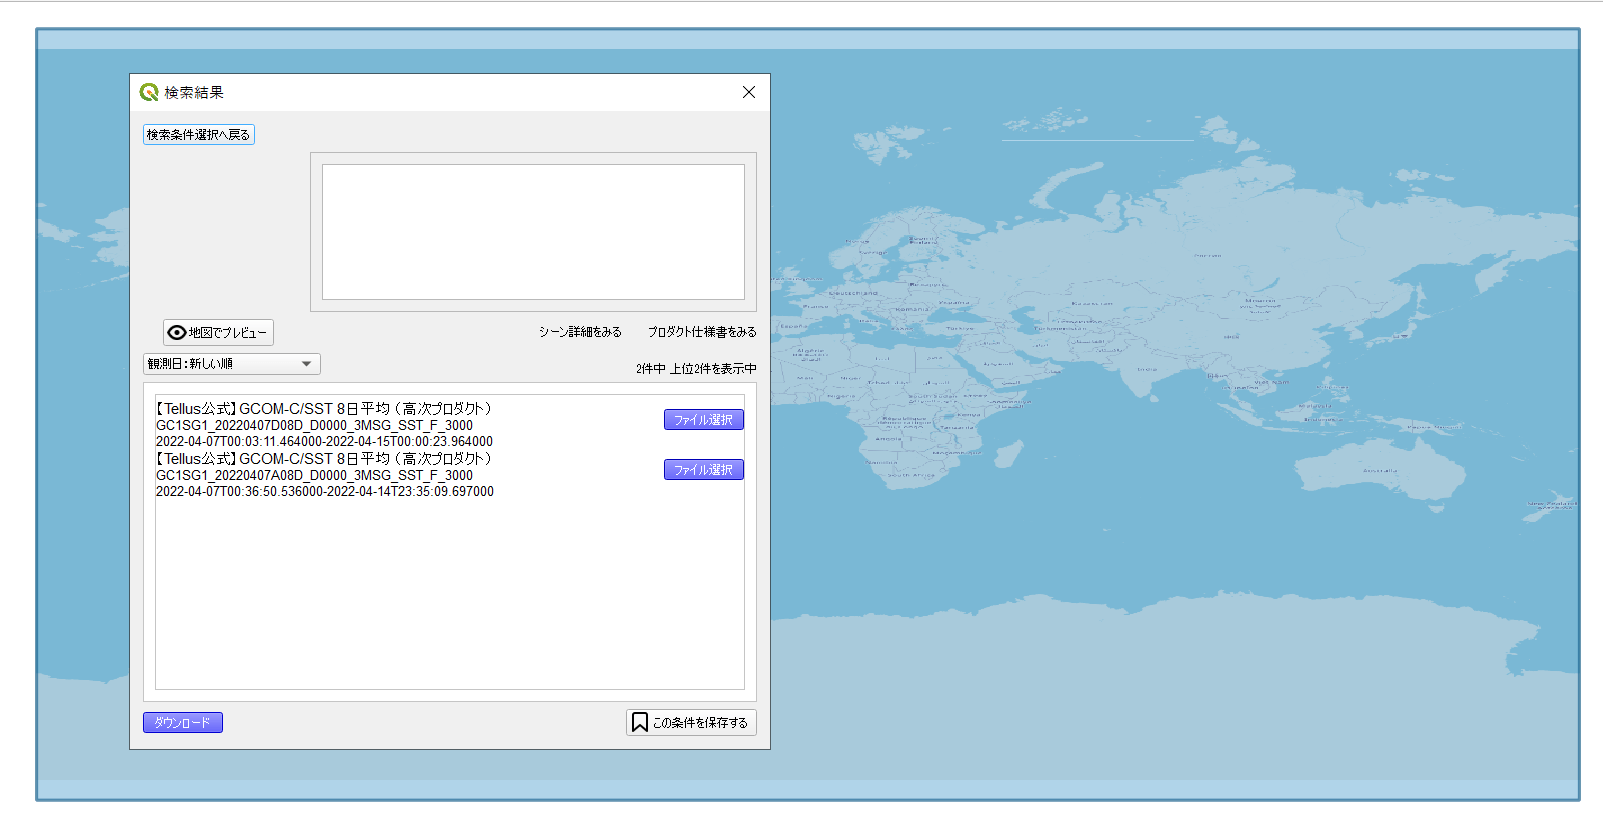Click first 【Tellus公式】GCOM-C/SST 8日平均 title
The image size is (1603, 822).
[x=324, y=408]
